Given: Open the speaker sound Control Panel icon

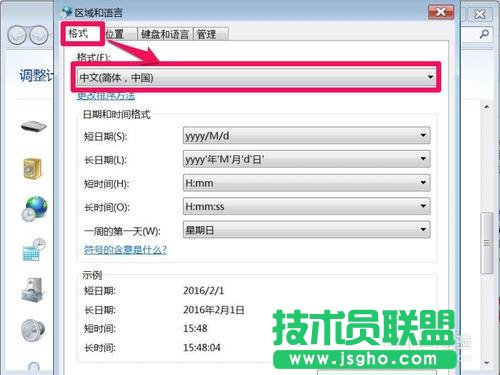Looking at the screenshot, I should [33, 330].
